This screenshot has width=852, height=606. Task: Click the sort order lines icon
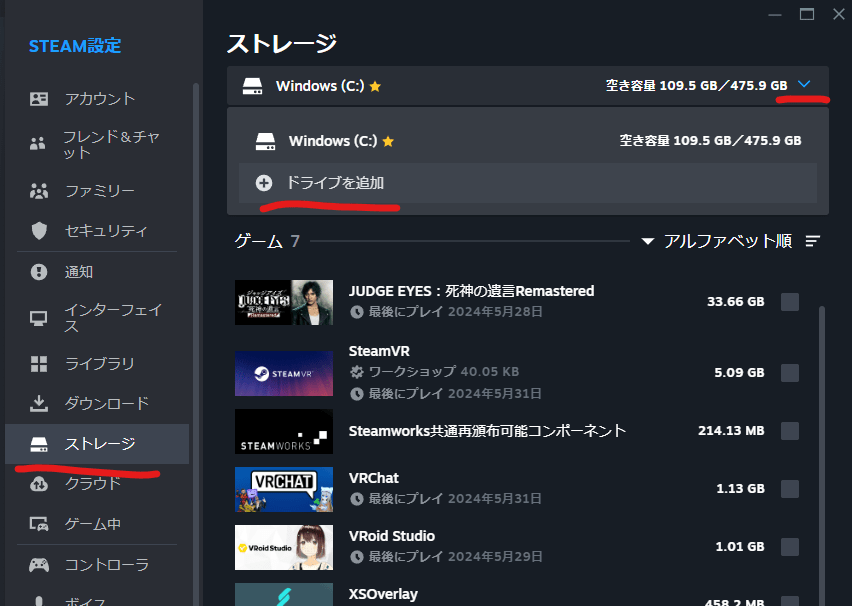click(813, 241)
